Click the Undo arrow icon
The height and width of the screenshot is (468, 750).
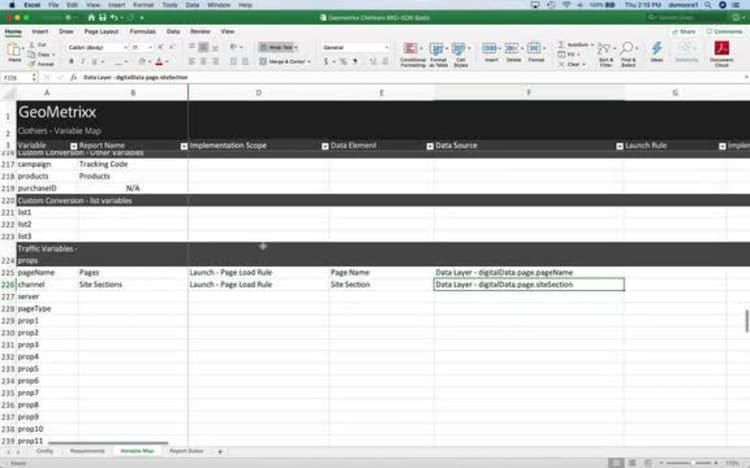[114, 18]
